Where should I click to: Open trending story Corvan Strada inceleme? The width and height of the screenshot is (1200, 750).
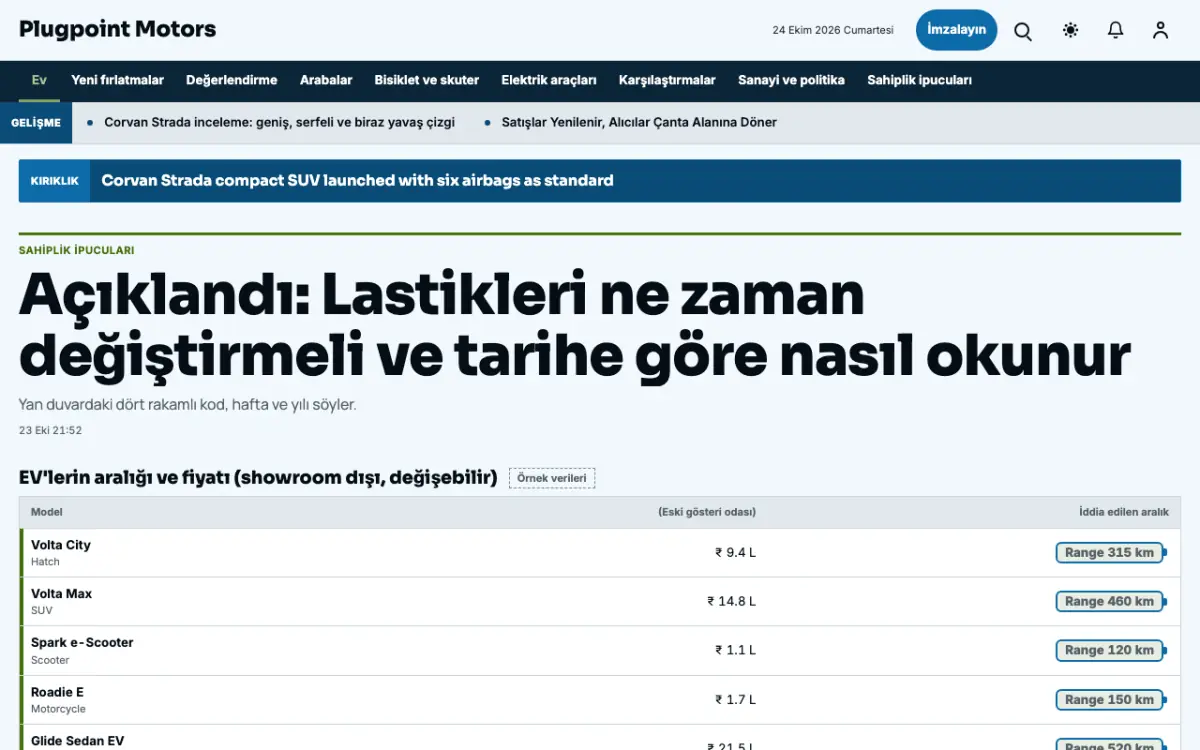click(279, 122)
